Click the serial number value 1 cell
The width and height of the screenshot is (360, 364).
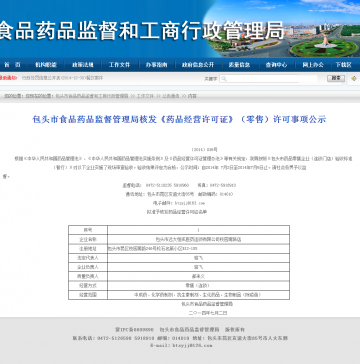click(198, 230)
